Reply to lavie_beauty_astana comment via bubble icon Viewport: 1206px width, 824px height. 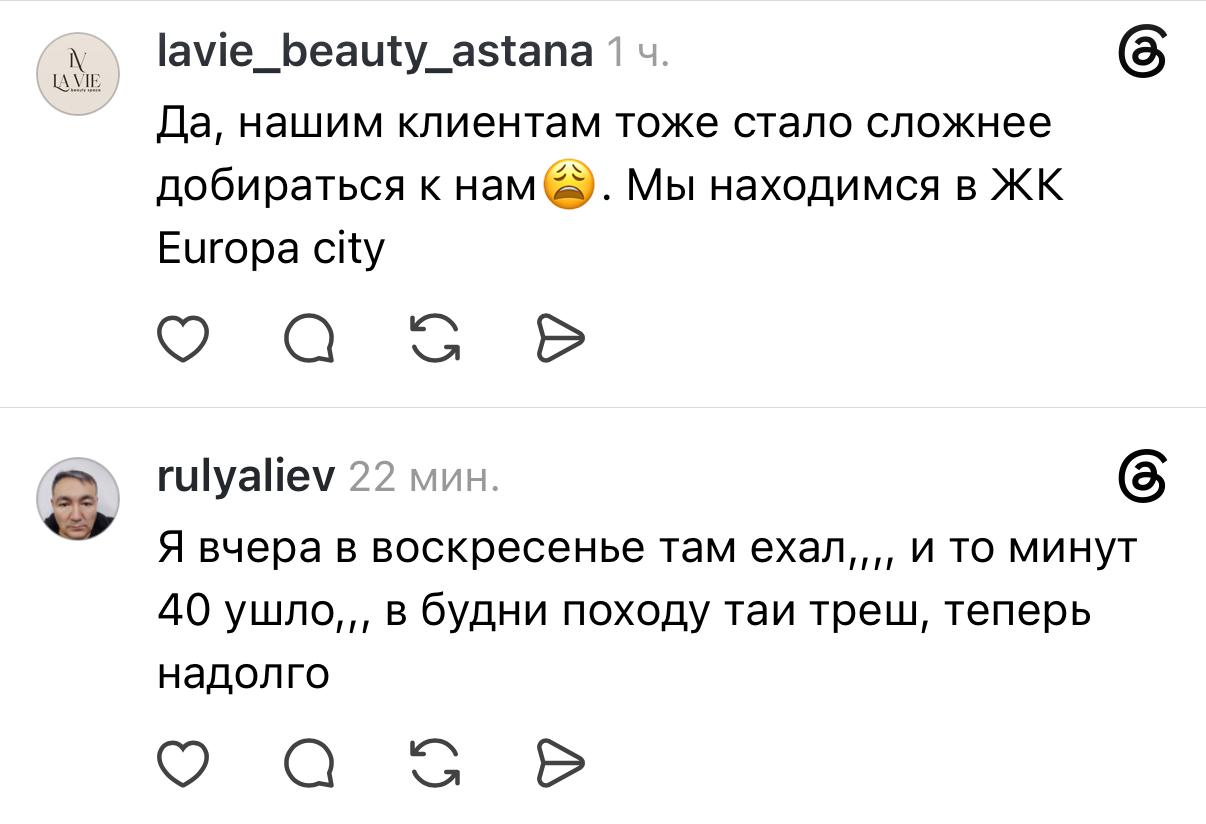point(309,342)
